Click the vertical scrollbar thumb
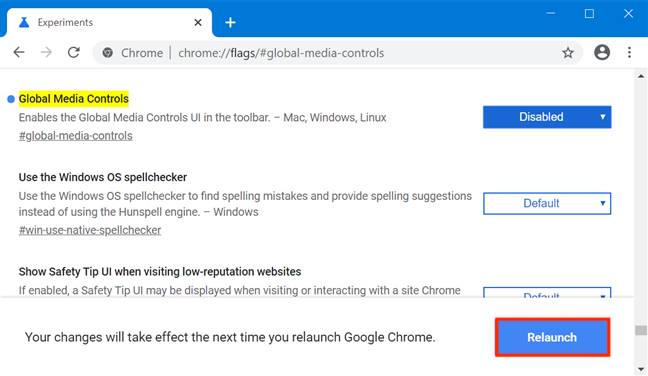Screen dimensions: 648x376 tap(641, 330)
